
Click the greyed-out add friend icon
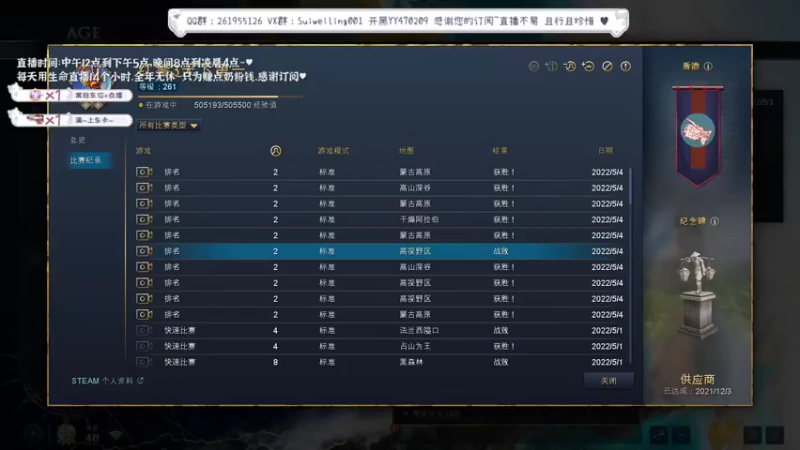(552, 66)
